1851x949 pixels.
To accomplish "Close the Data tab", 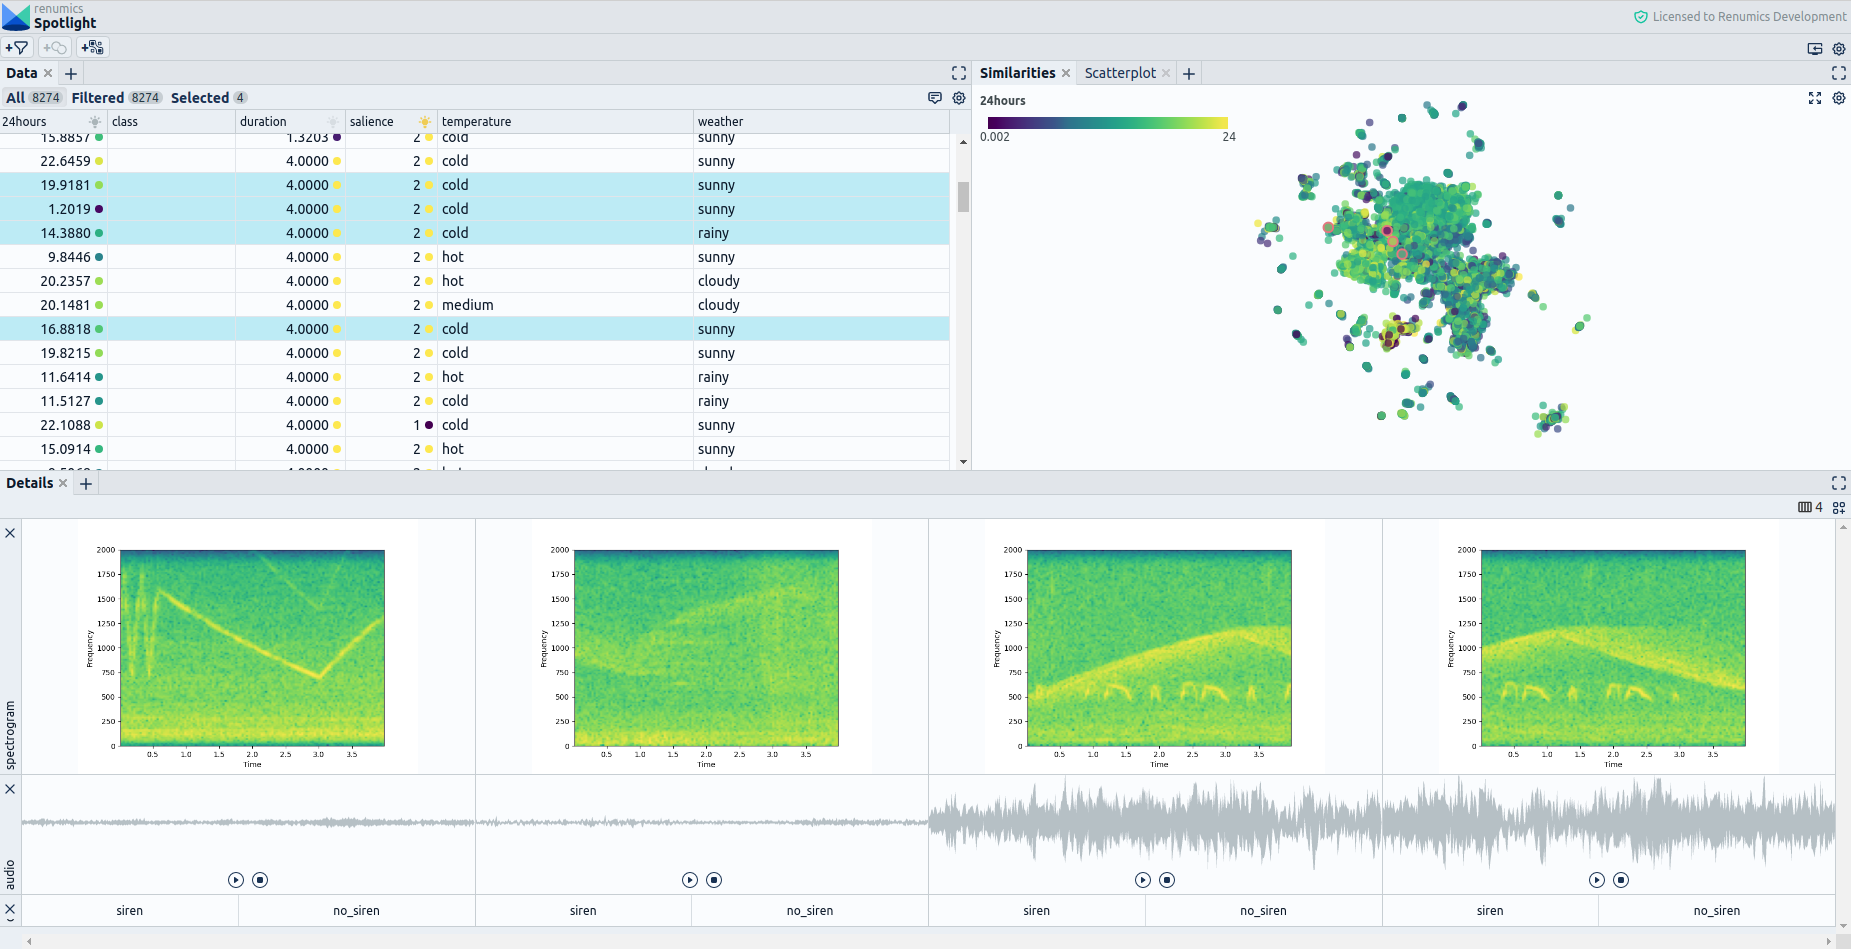I will [x=48, y=73].
